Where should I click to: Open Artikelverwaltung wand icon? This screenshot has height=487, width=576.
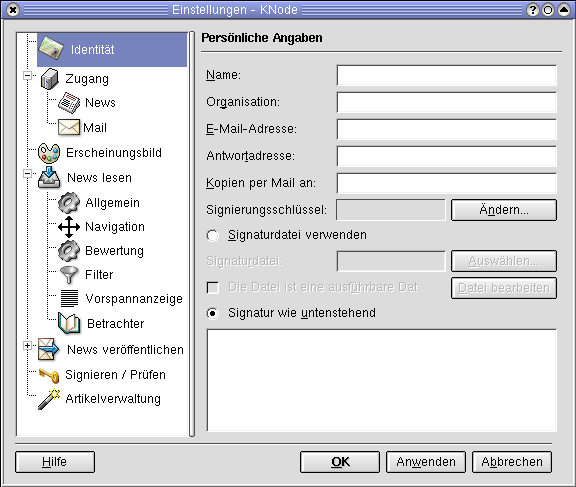tap(49, 399)
